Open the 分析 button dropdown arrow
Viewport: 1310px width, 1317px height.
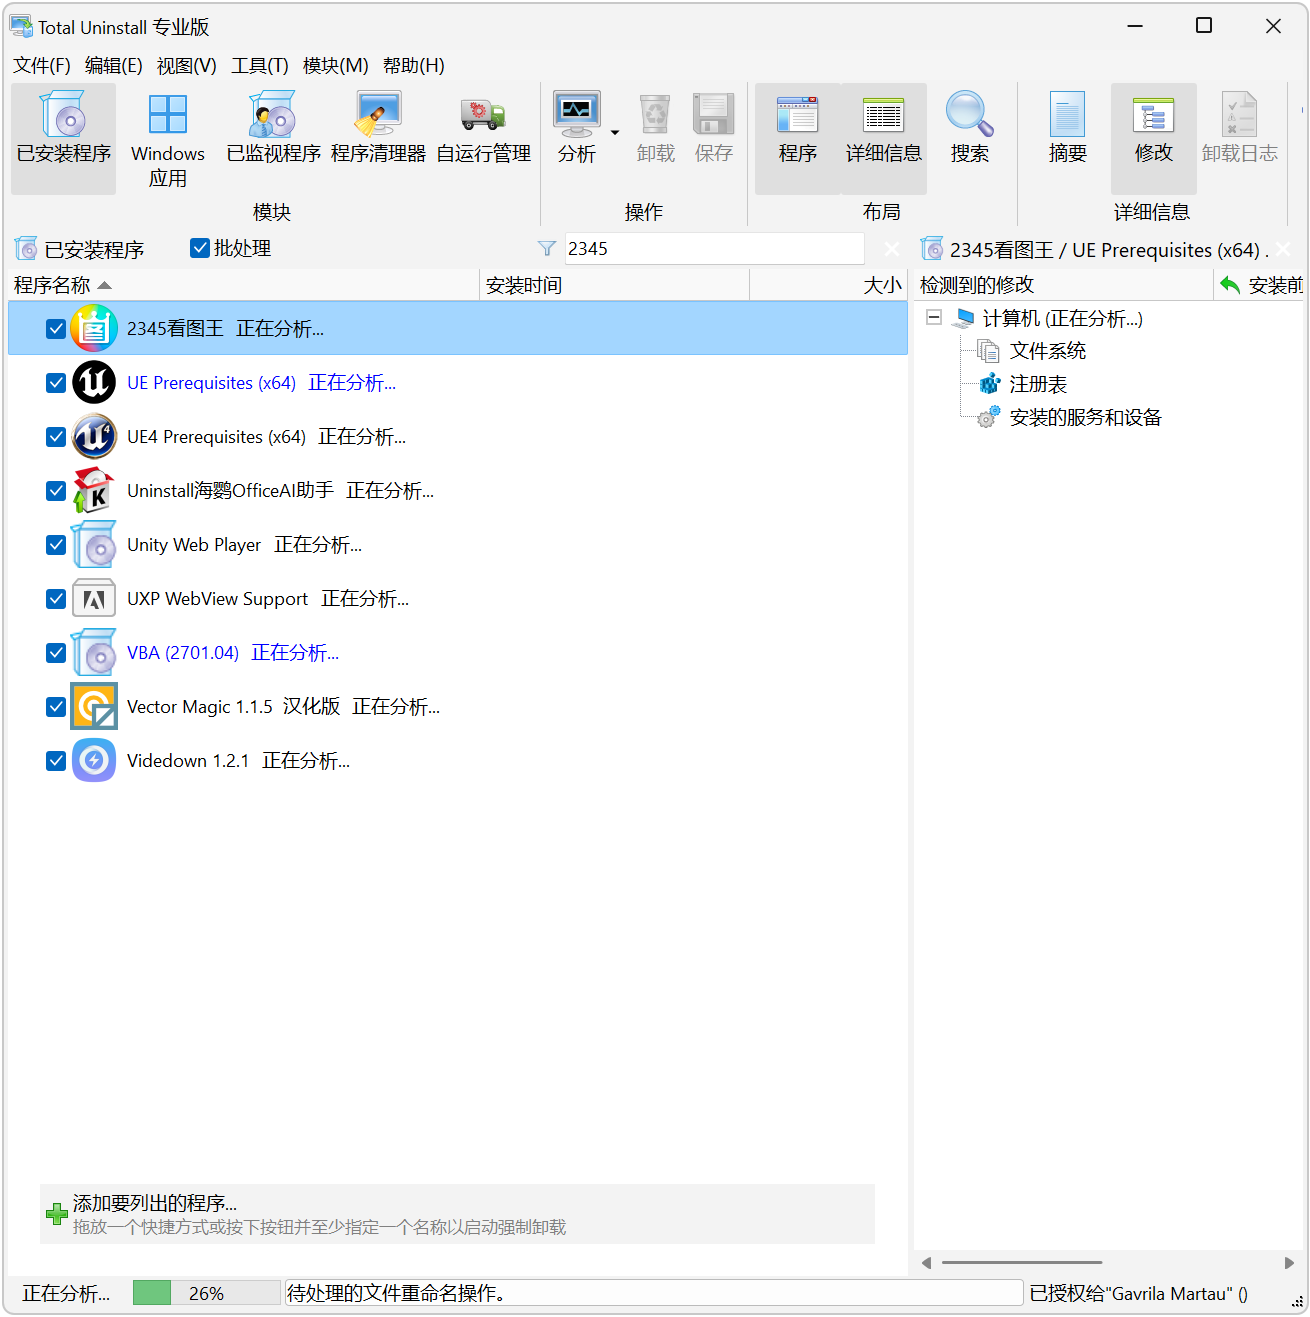(615, 132)
